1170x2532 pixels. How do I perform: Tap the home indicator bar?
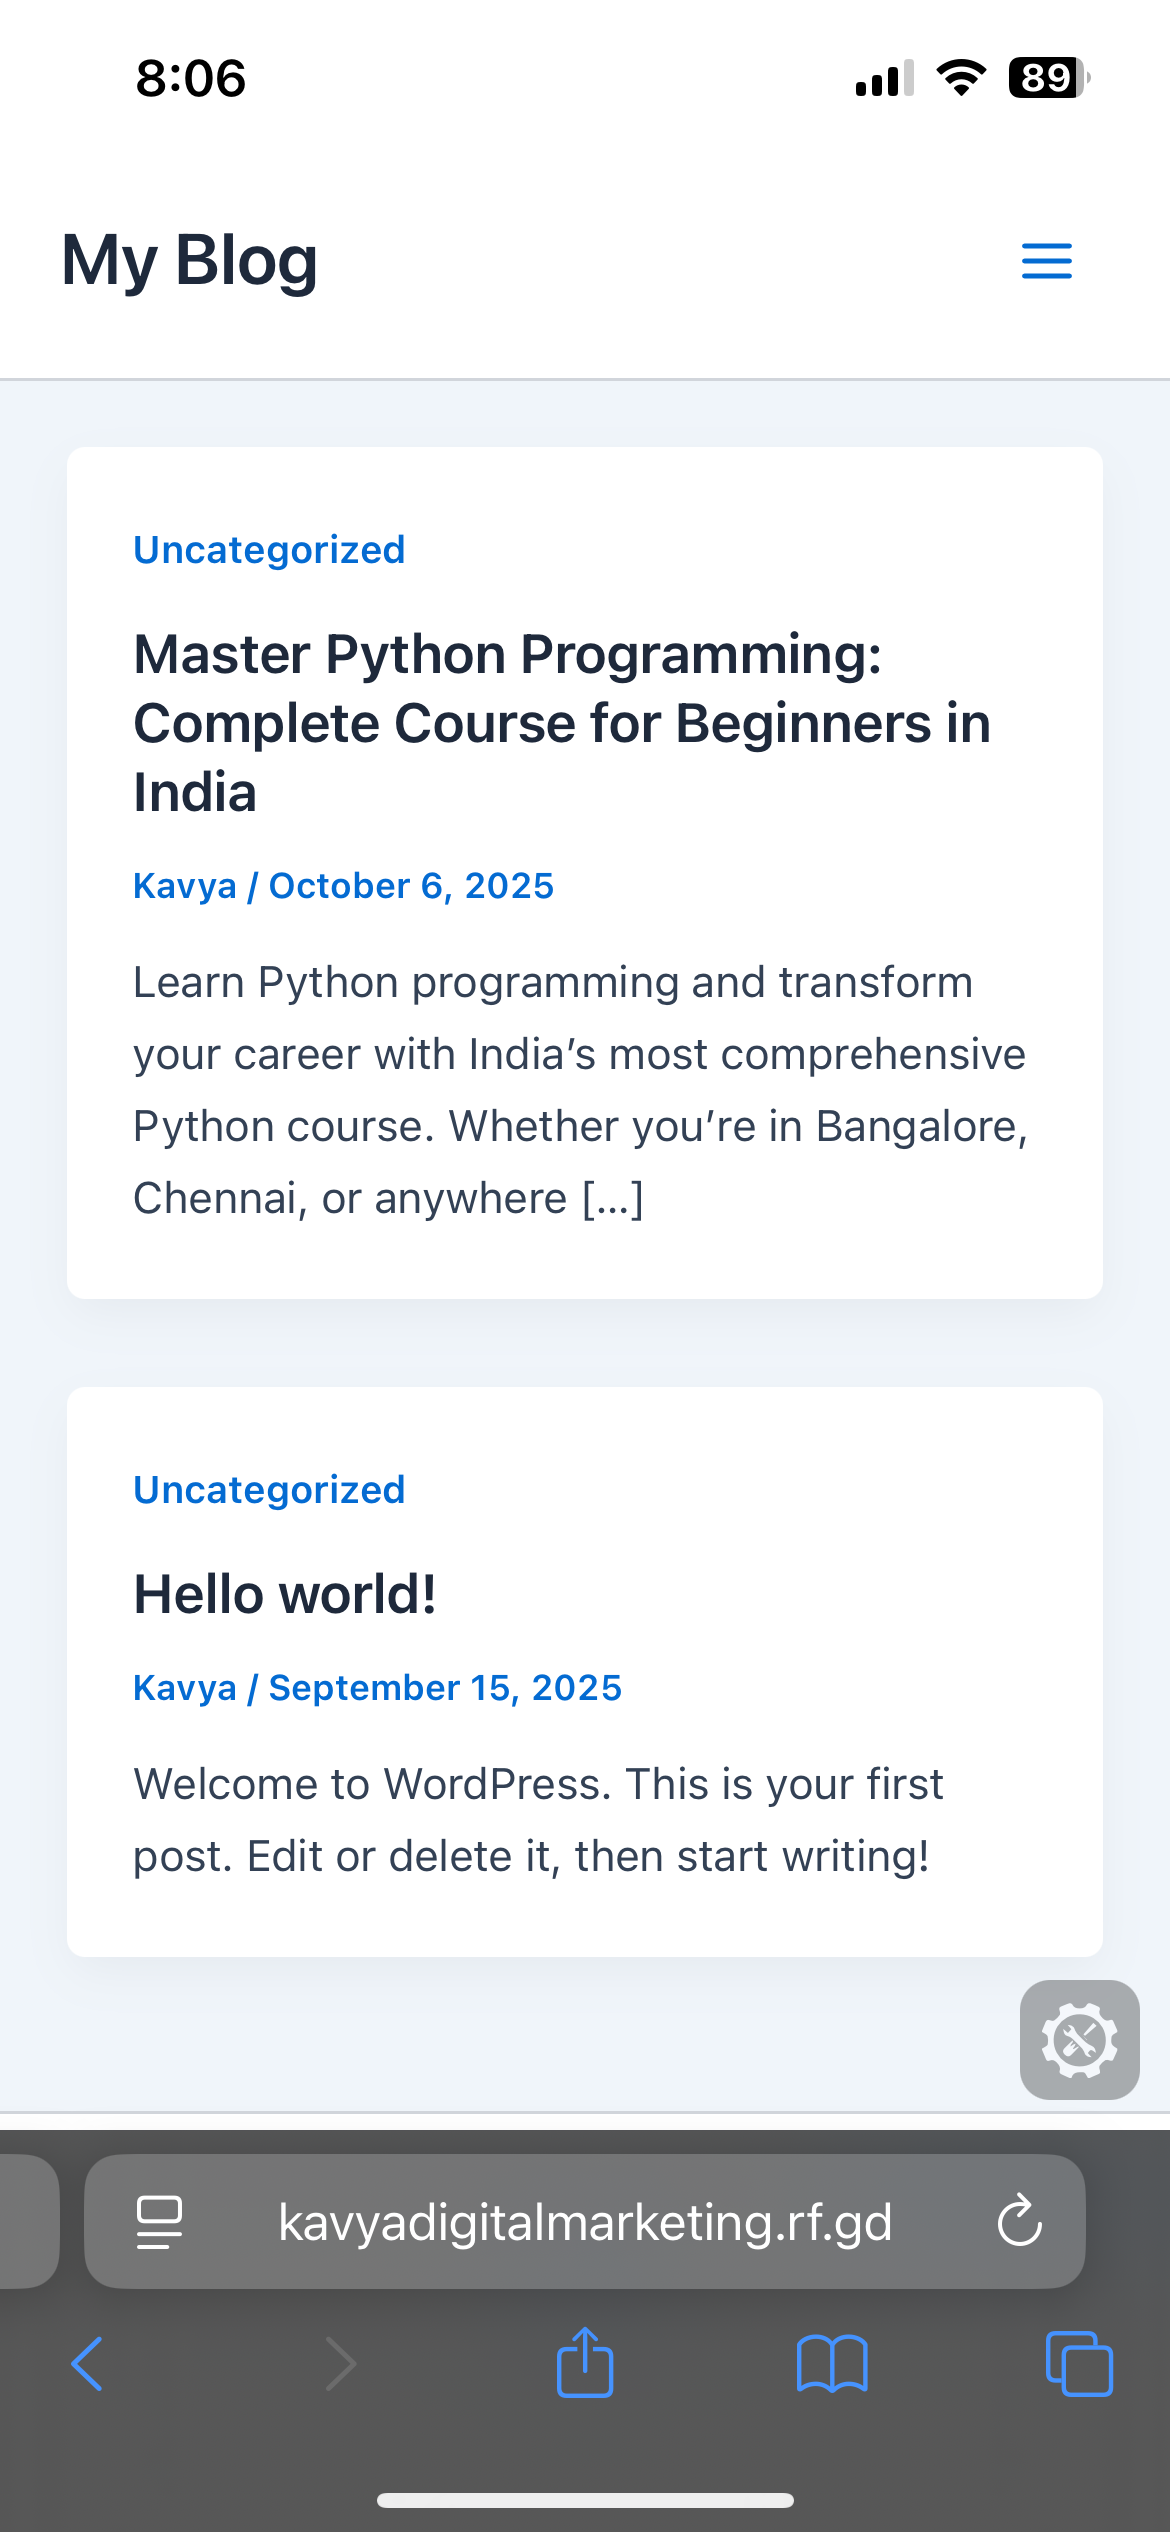point(585,2500)
